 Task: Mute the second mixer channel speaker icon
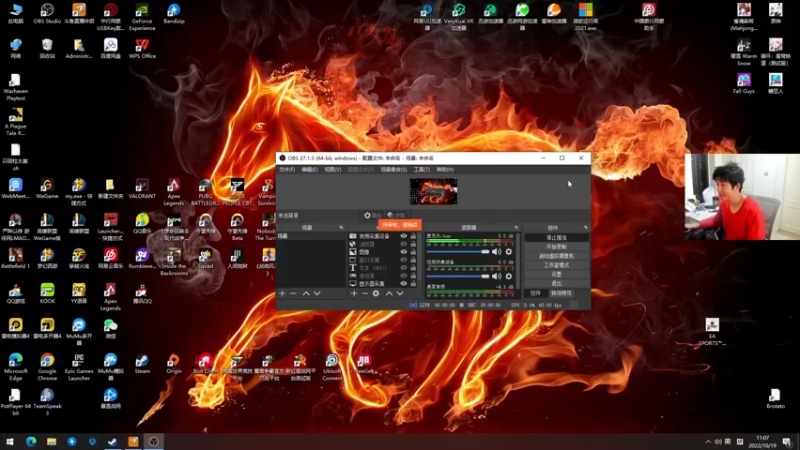point(496,276)
